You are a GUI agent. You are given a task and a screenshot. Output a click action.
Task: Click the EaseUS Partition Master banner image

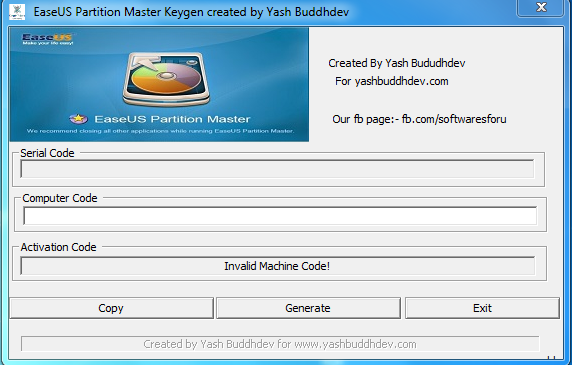pos(159,84)
